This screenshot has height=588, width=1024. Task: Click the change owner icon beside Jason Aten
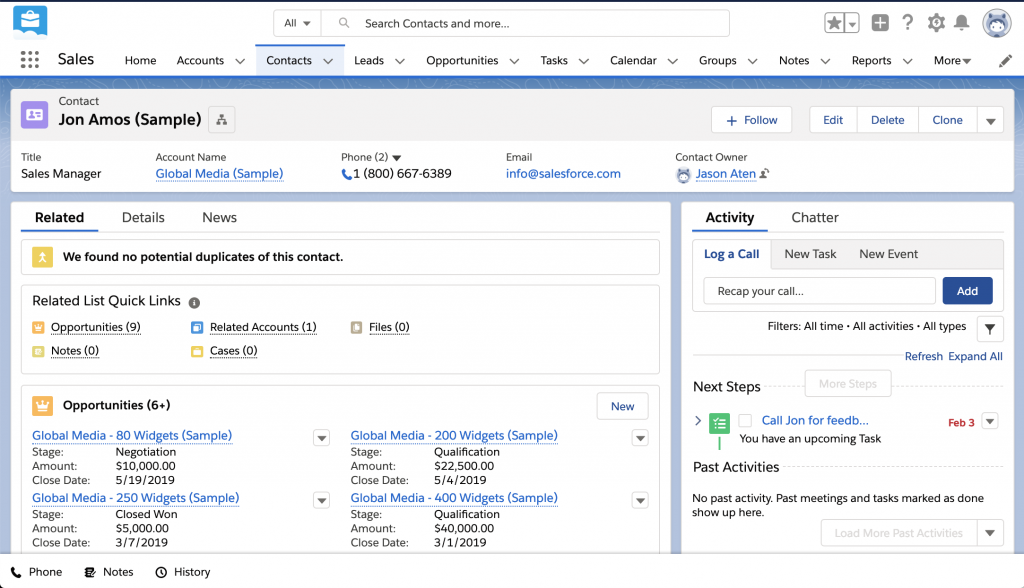click(x=764, y=174)
